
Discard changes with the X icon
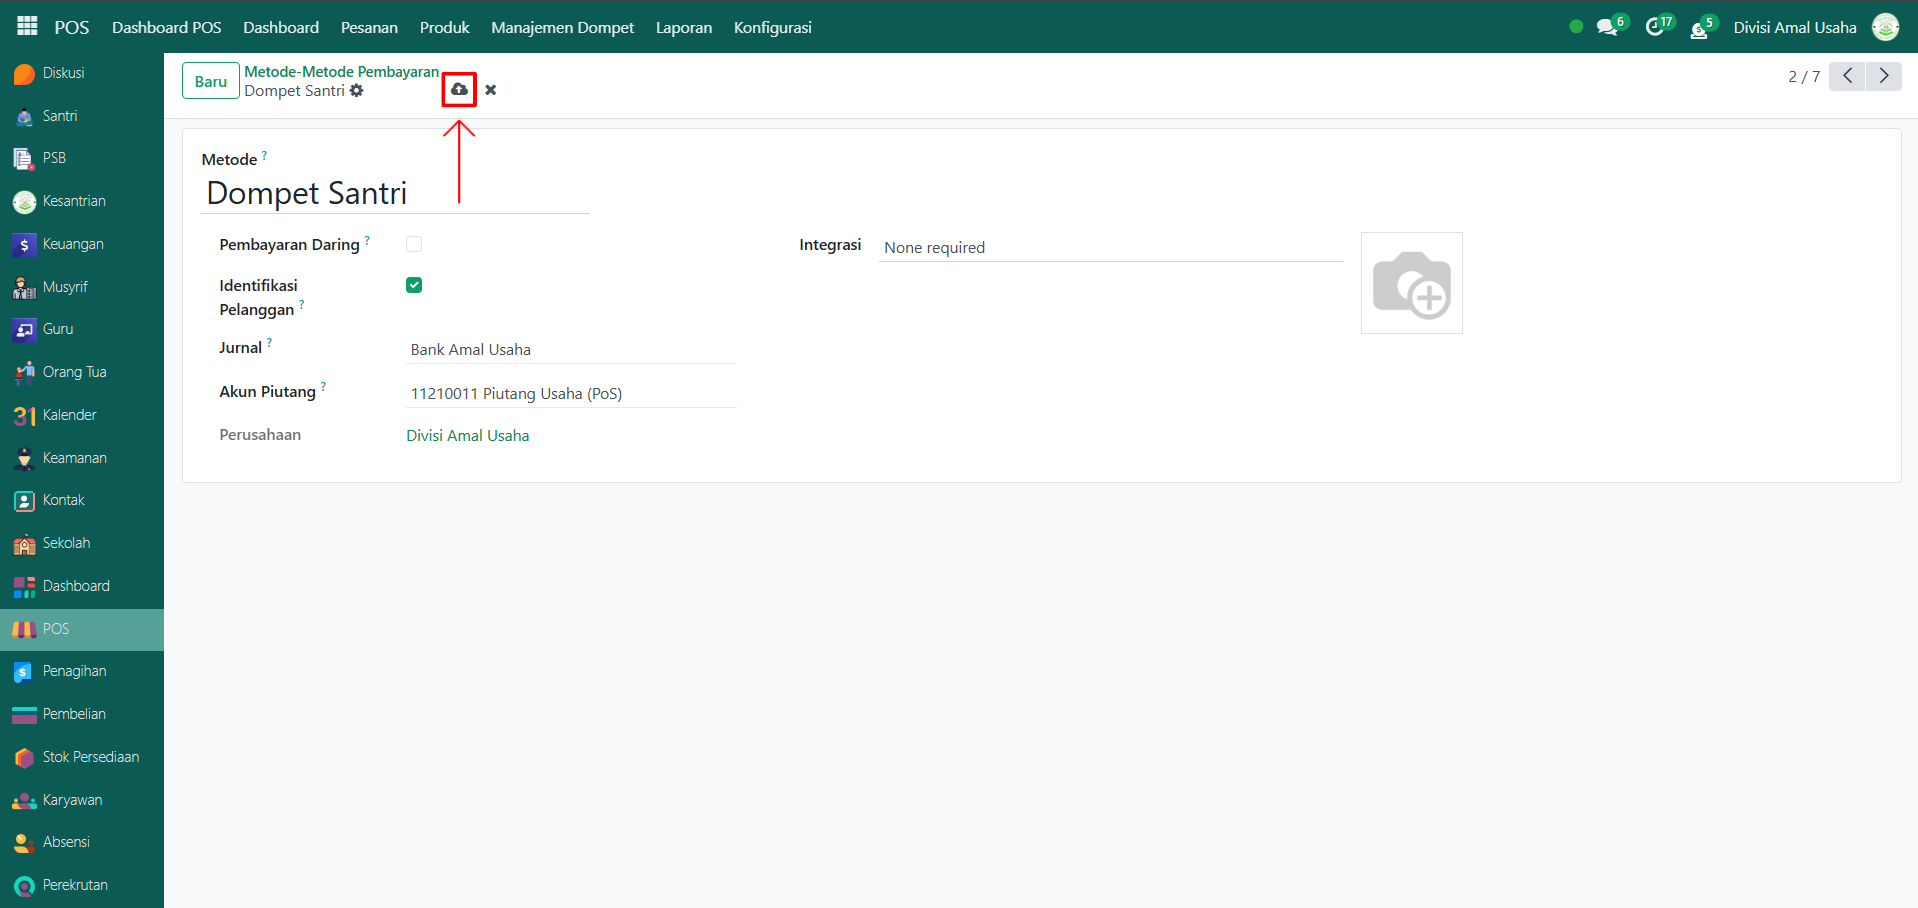click(490, 90)
